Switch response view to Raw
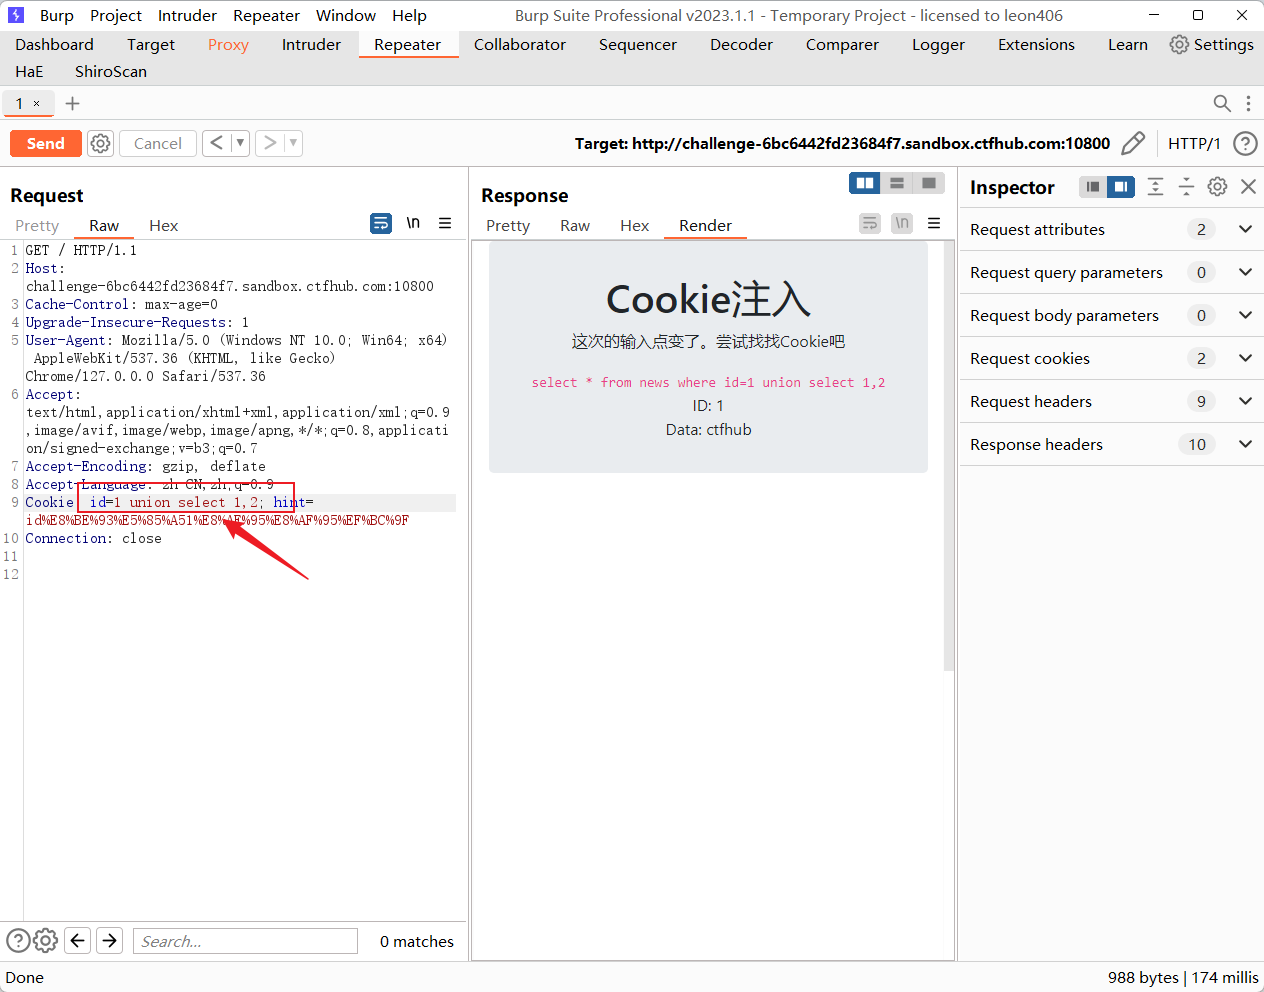The image size is (1264, 992). pyautogui.click(x=575, y=225)
